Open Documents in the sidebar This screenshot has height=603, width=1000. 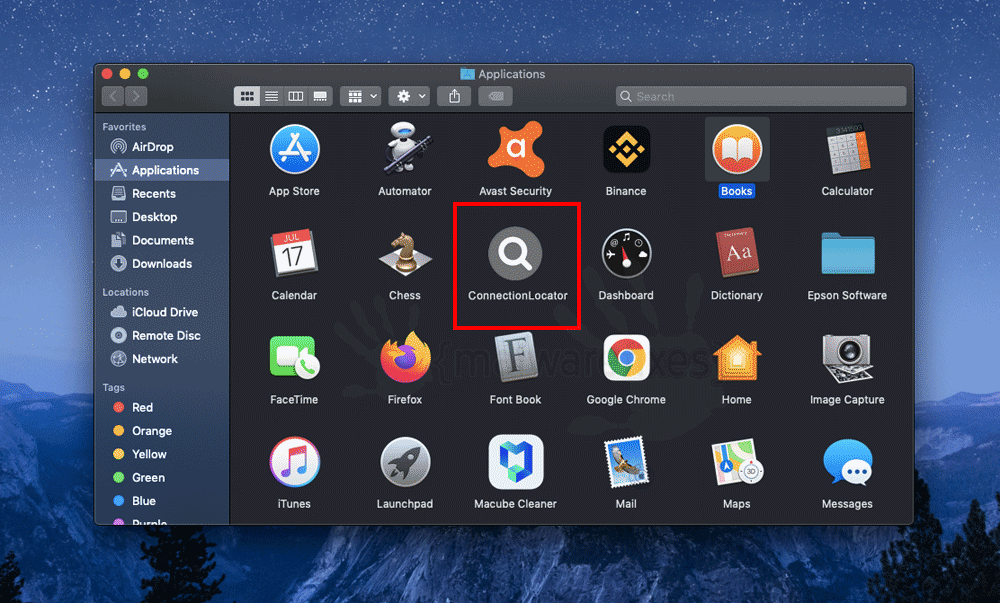click(x=162, y=240)
